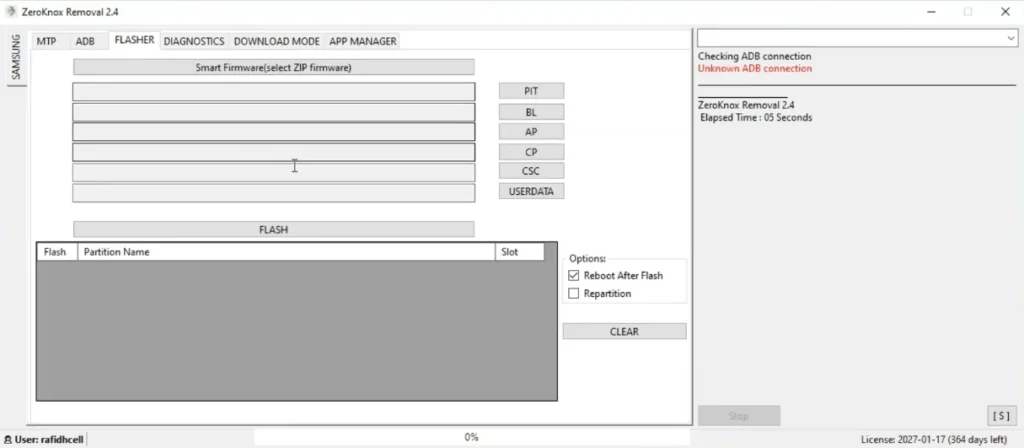The image size is (1024, 448).
Task: Click the AP file path field
Action: 274,132
